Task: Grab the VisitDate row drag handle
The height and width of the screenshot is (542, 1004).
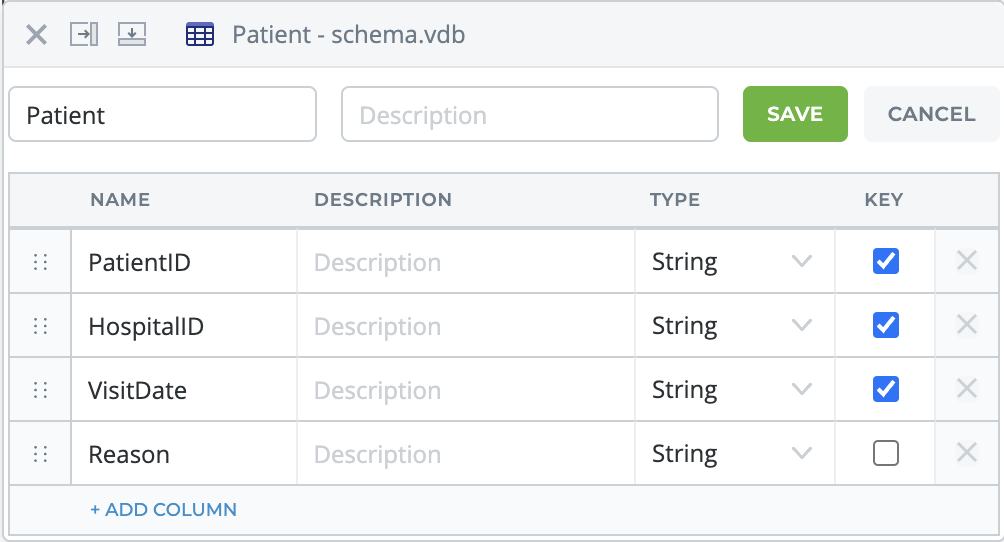Action: click(x=41, y=390)
